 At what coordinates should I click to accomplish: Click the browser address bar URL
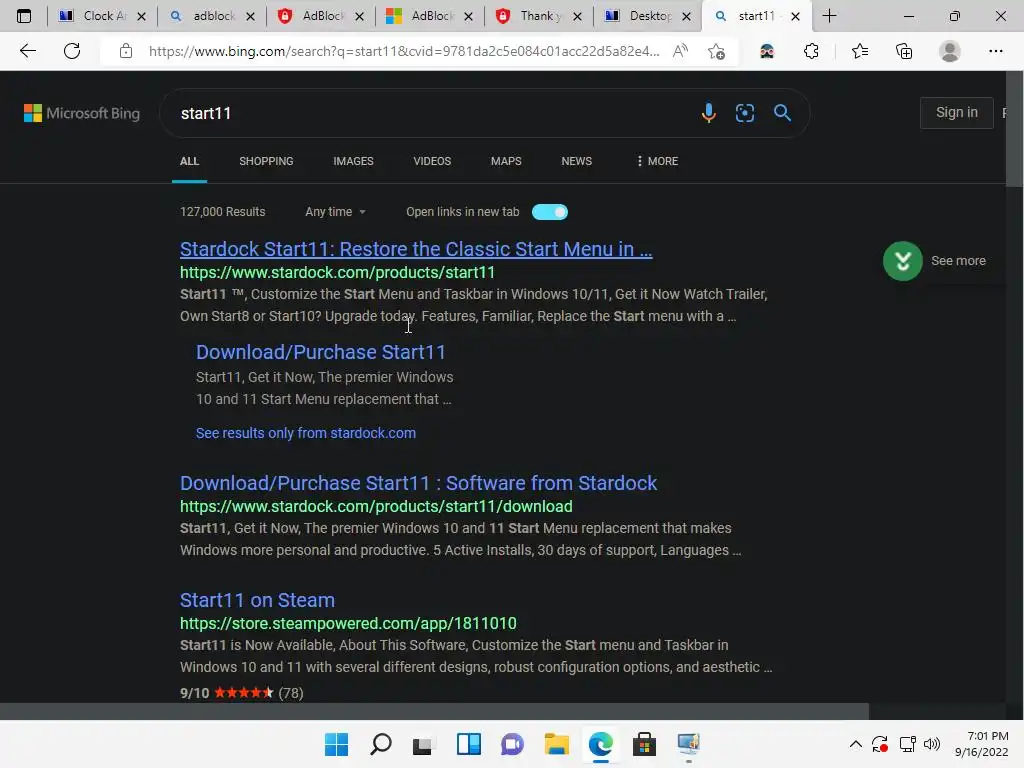point(404,51)
